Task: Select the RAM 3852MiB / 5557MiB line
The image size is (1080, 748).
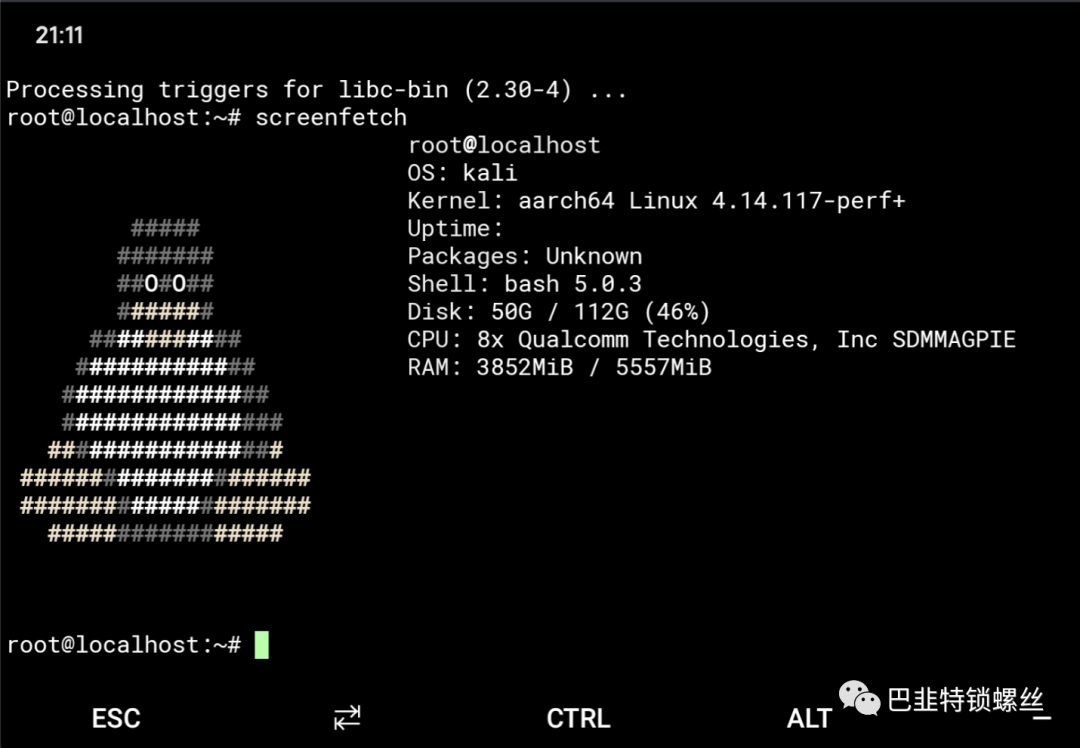Action: point(559,368)
